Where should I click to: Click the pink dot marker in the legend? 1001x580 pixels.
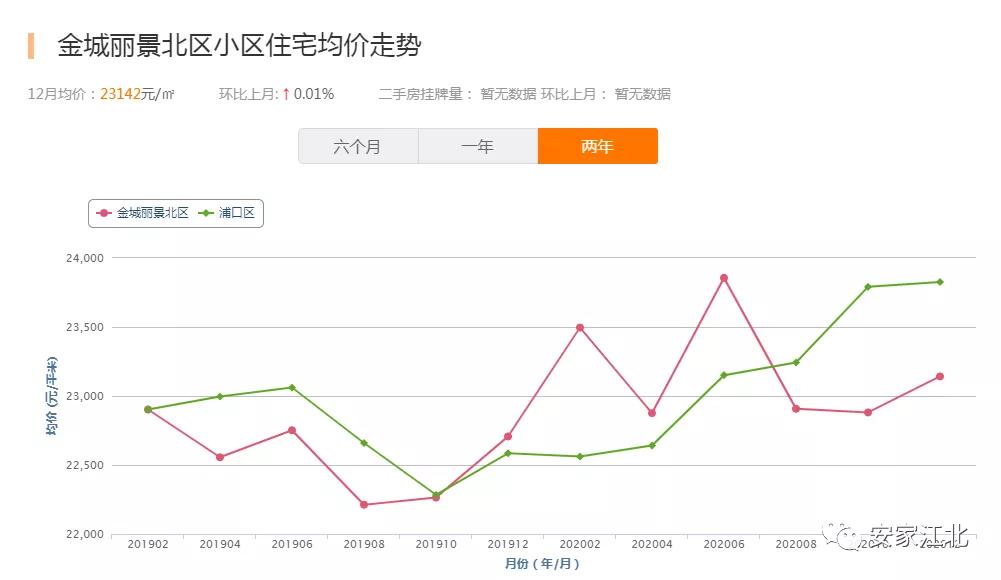(104, 213)
